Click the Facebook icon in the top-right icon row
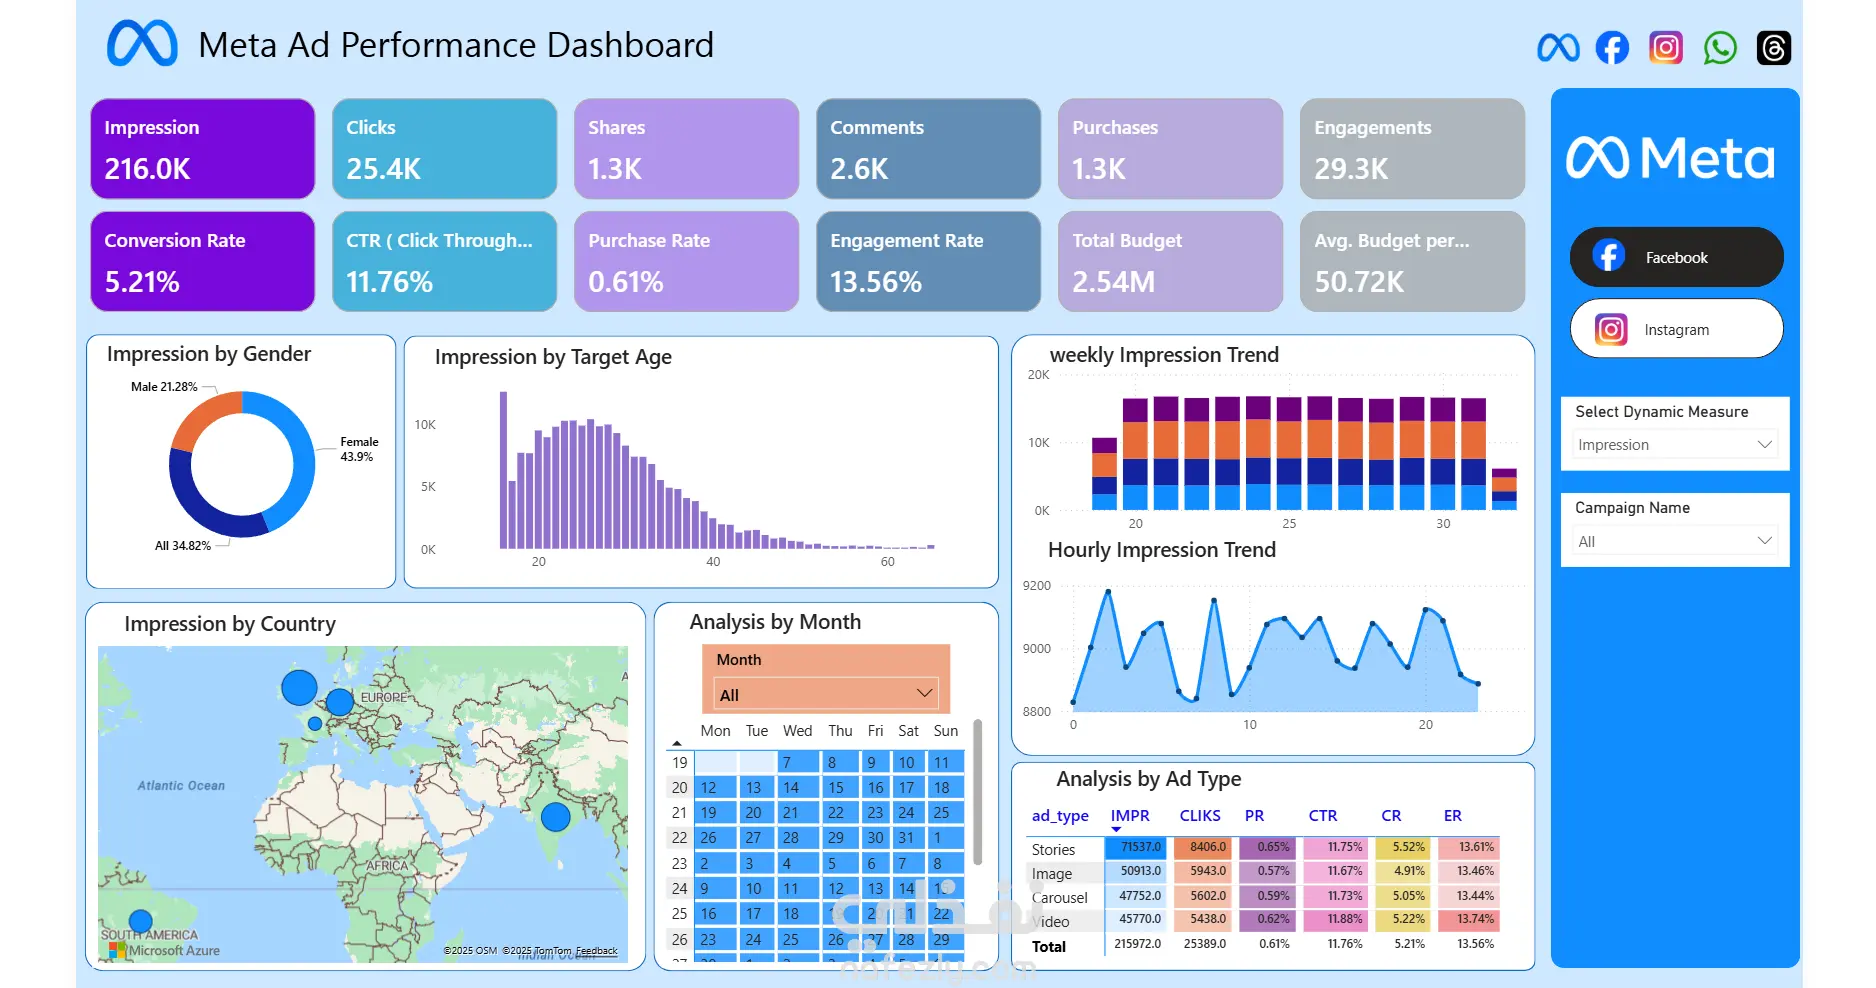This screenshot has width=1876, height=988. 1612,47
